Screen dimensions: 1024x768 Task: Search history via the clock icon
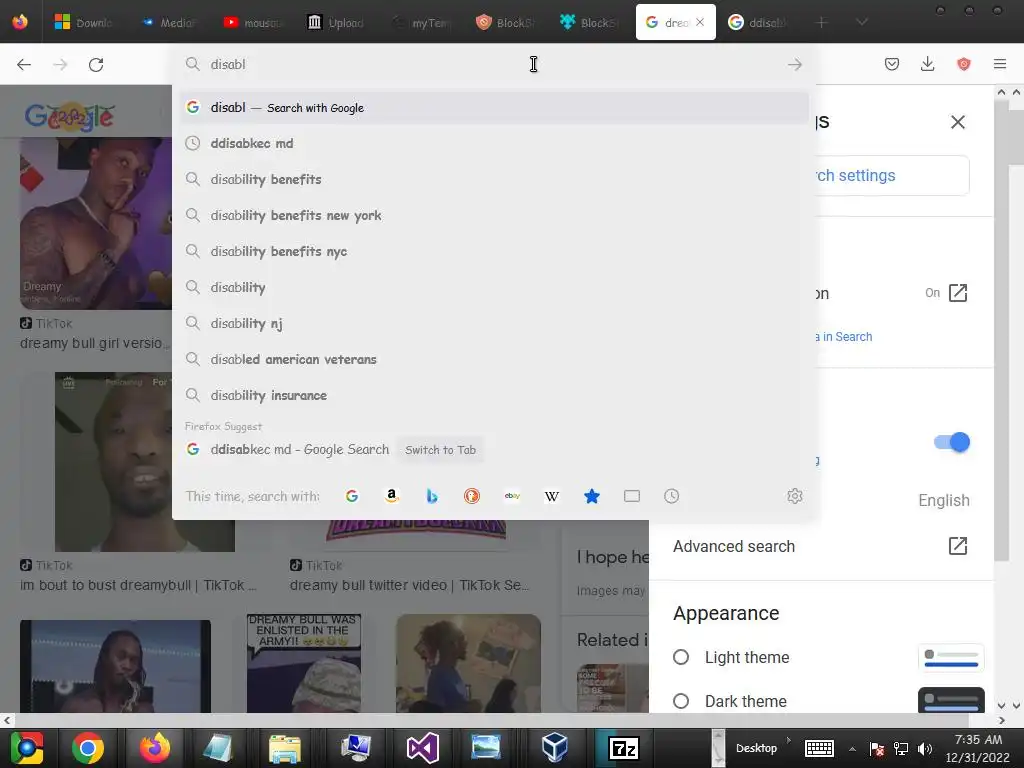[x=671, y=496]
